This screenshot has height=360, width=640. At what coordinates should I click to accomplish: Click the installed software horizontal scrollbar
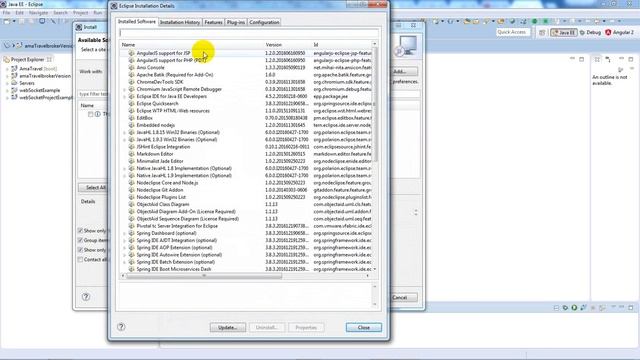pyautogui.click(x=204, y=276)
